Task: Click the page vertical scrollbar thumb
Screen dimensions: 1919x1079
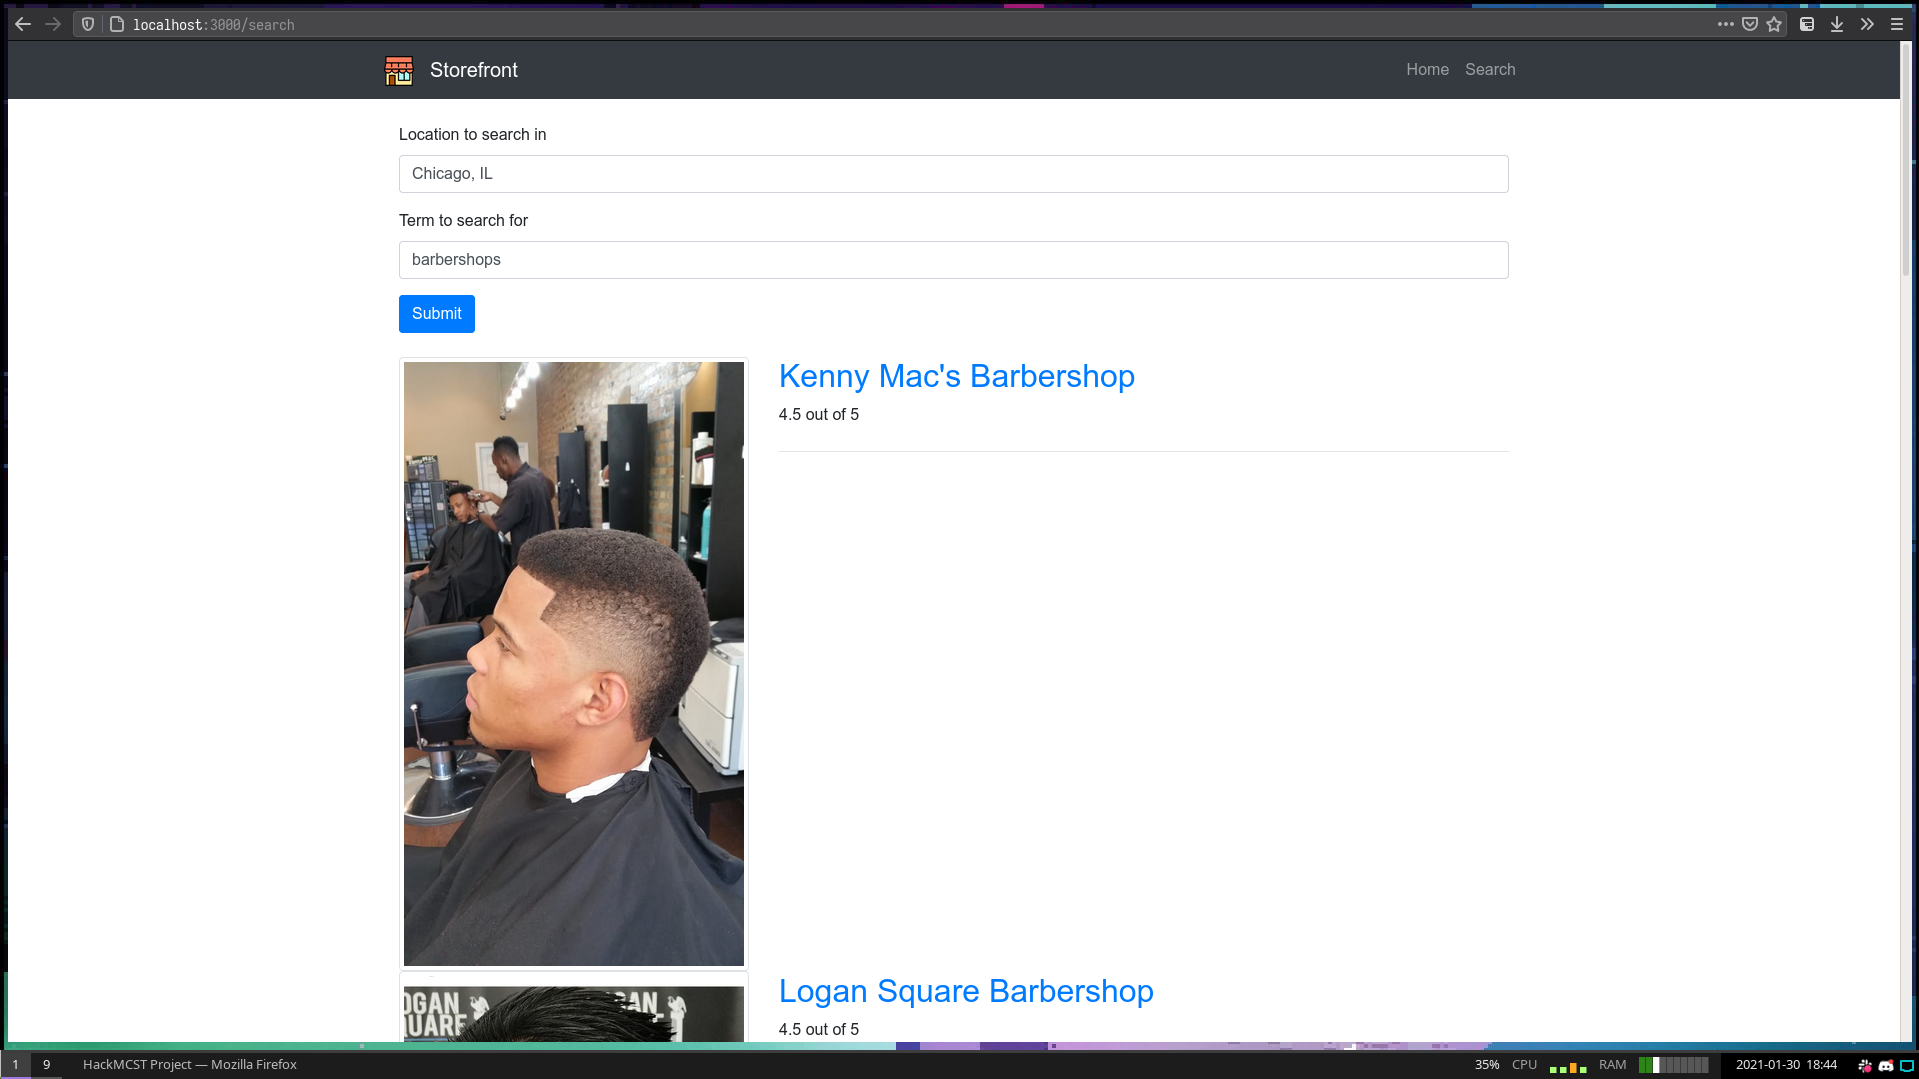Action: [1906, 160]
